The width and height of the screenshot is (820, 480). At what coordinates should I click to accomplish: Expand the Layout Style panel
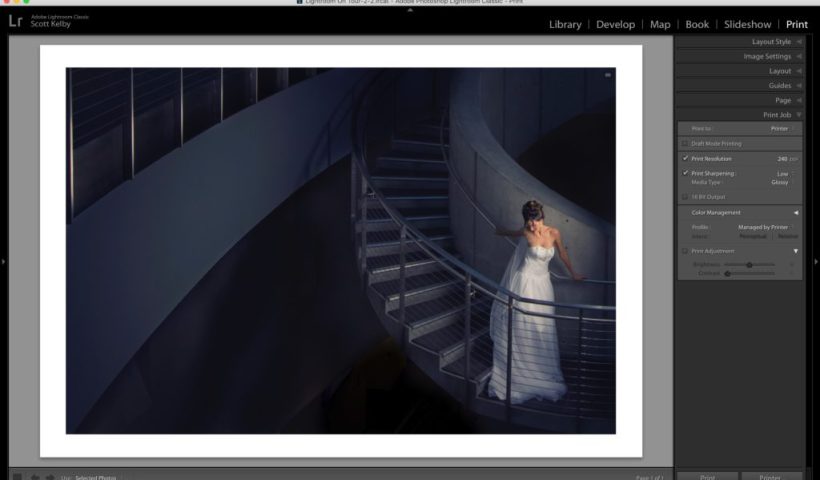(770, 42)
